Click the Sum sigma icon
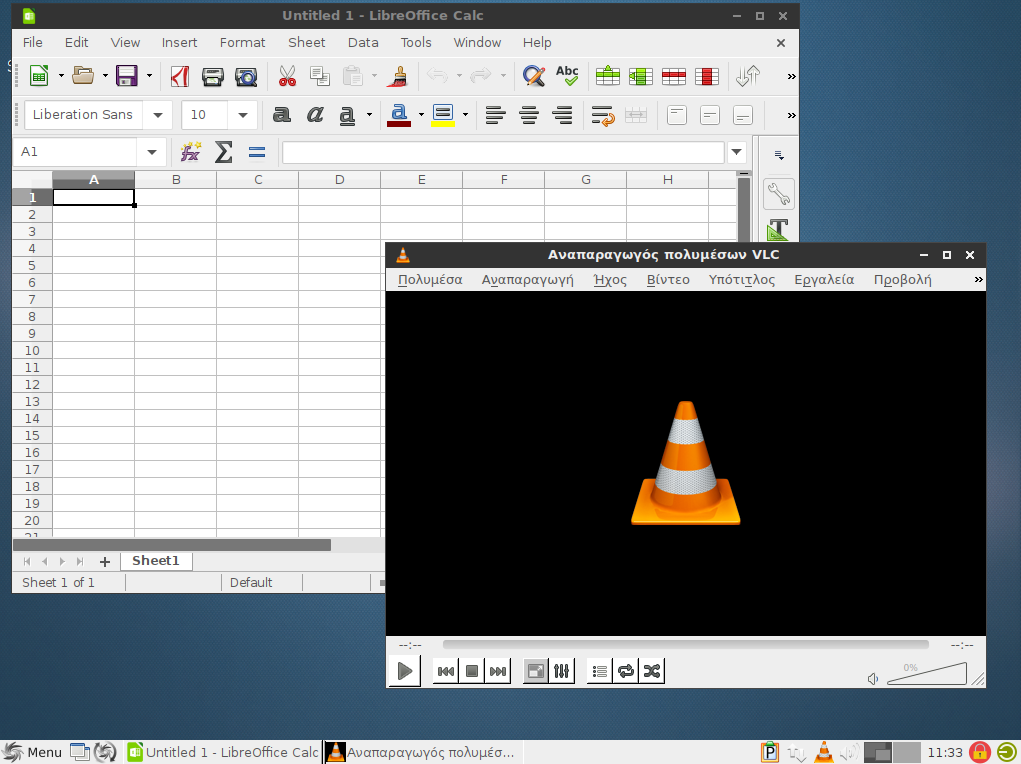The width and height of the screenshot is (1021, 764). [223, 152]
